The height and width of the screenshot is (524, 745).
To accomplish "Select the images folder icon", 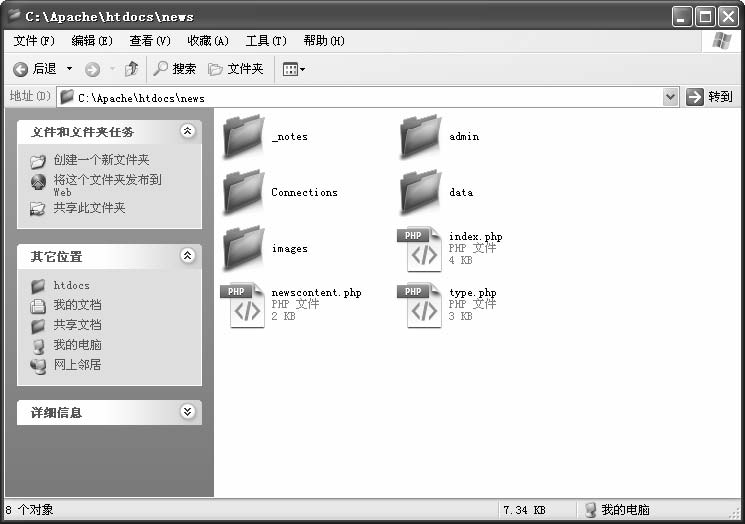I will pos(244,248).
